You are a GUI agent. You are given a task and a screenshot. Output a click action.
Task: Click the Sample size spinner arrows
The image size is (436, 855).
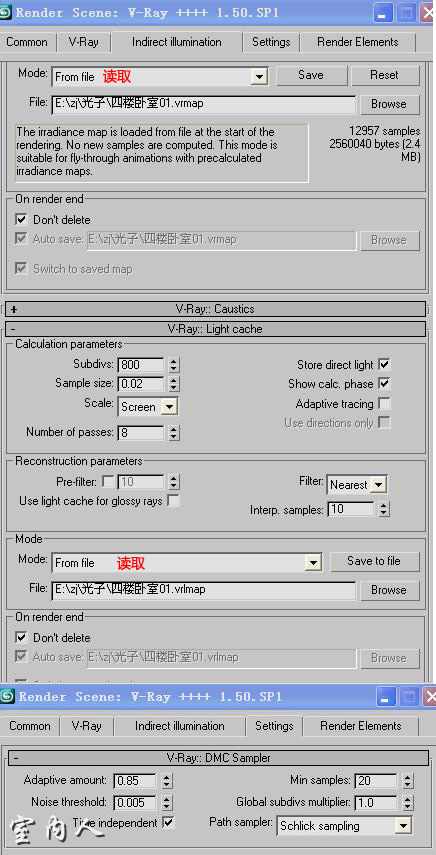(173, 384)
